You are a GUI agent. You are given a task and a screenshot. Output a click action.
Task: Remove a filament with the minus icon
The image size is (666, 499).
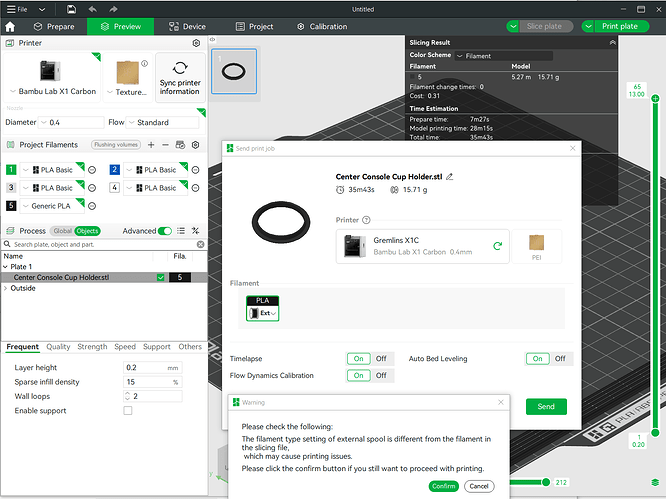click(x=165, y=145)
